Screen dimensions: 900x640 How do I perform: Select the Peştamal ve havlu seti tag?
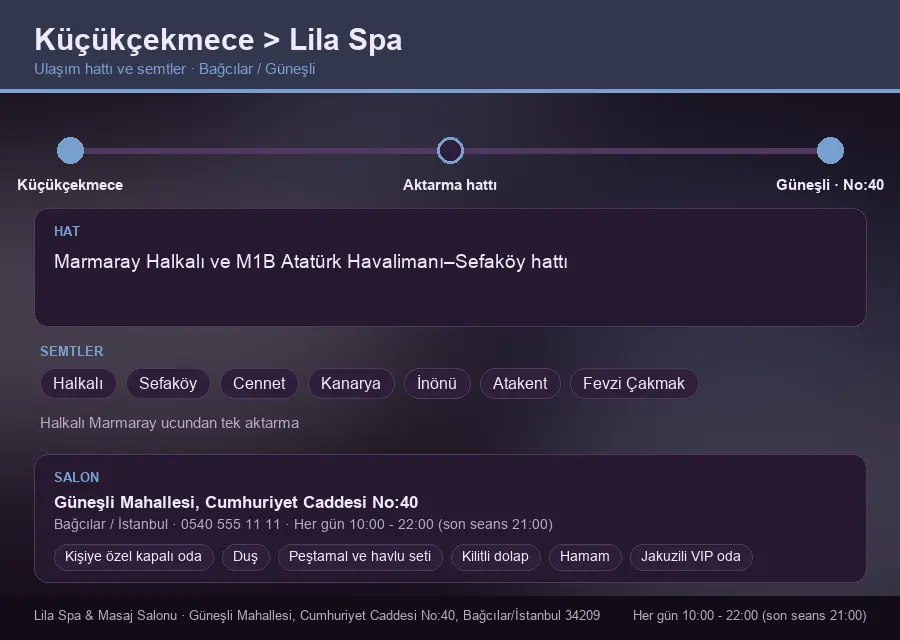(x=360, y=557)
